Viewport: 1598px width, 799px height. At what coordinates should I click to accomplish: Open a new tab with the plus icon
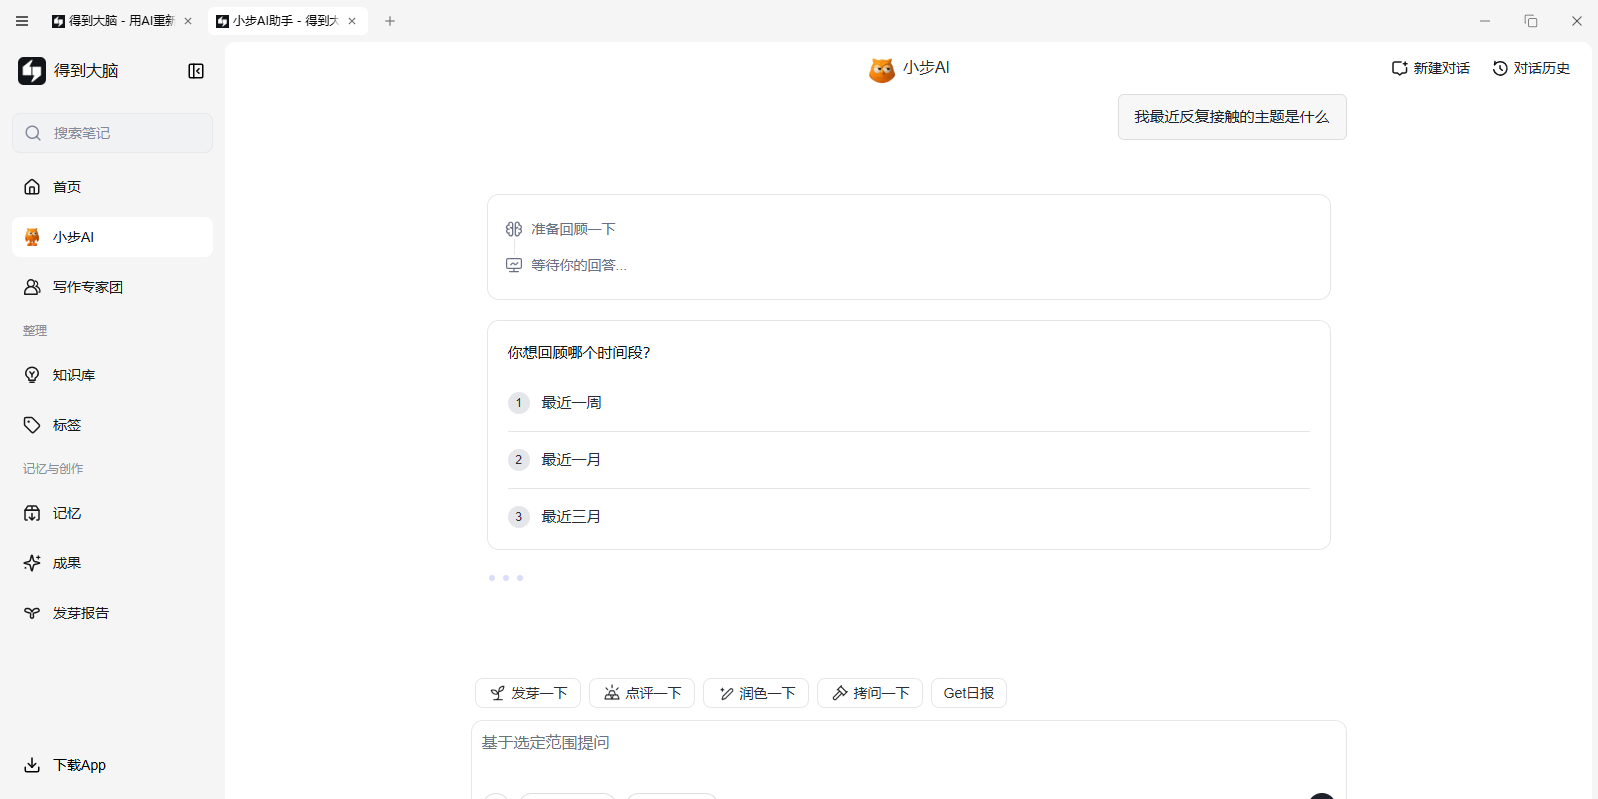(x=390, y=21)
